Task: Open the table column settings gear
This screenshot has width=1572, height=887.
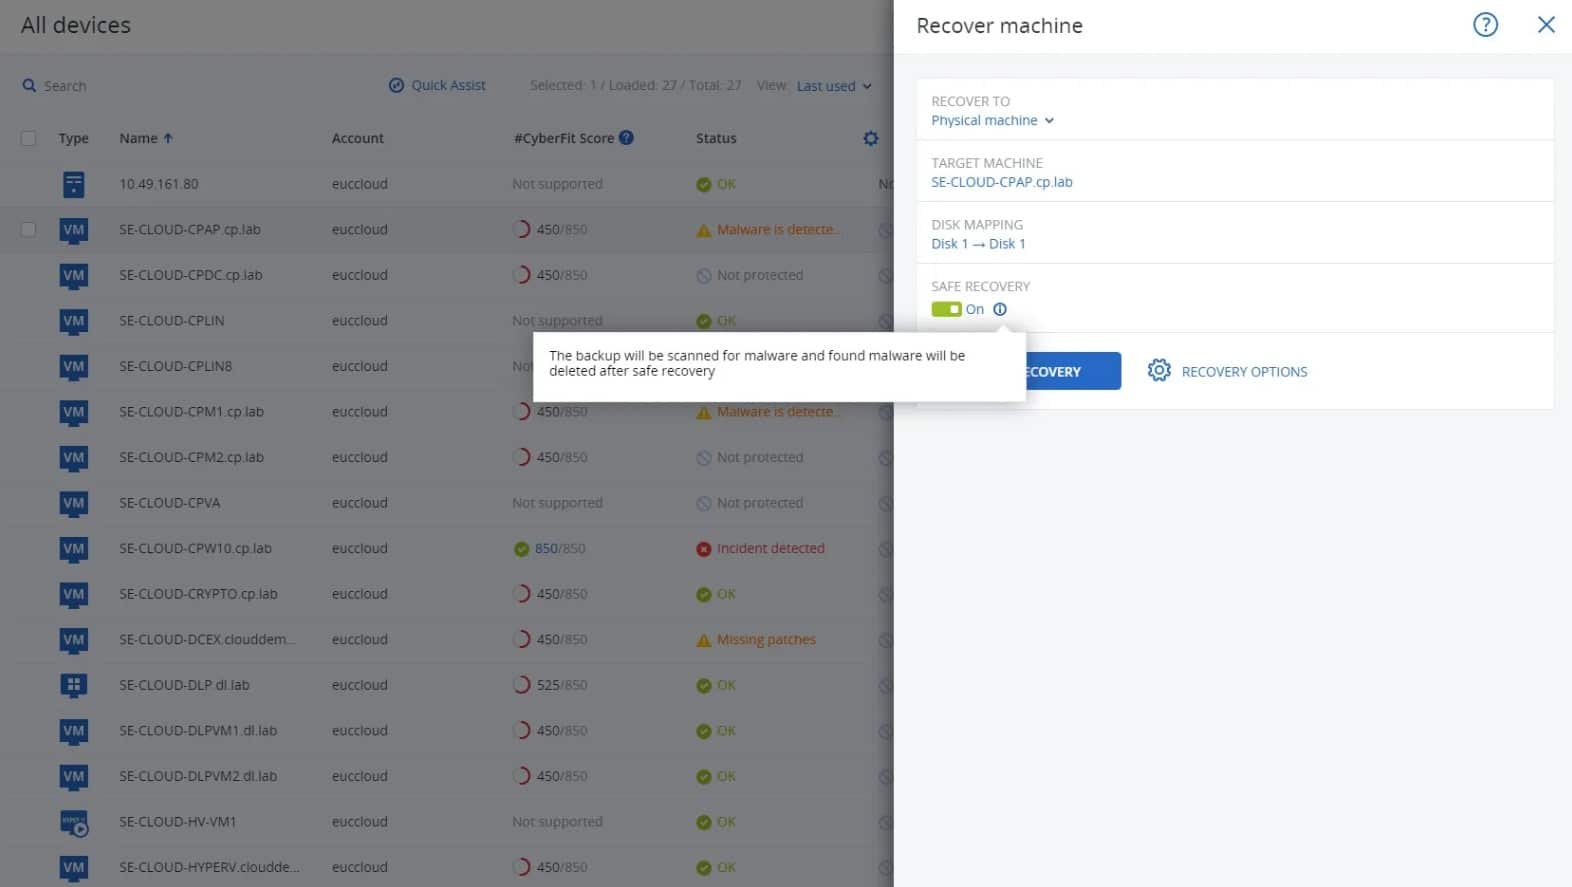Action: 871,138
